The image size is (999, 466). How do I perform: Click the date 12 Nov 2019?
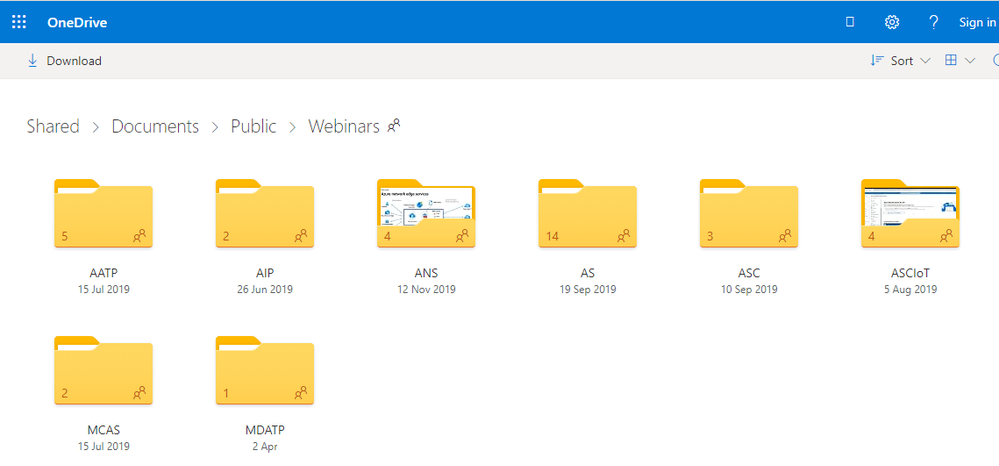pos(426,289)
